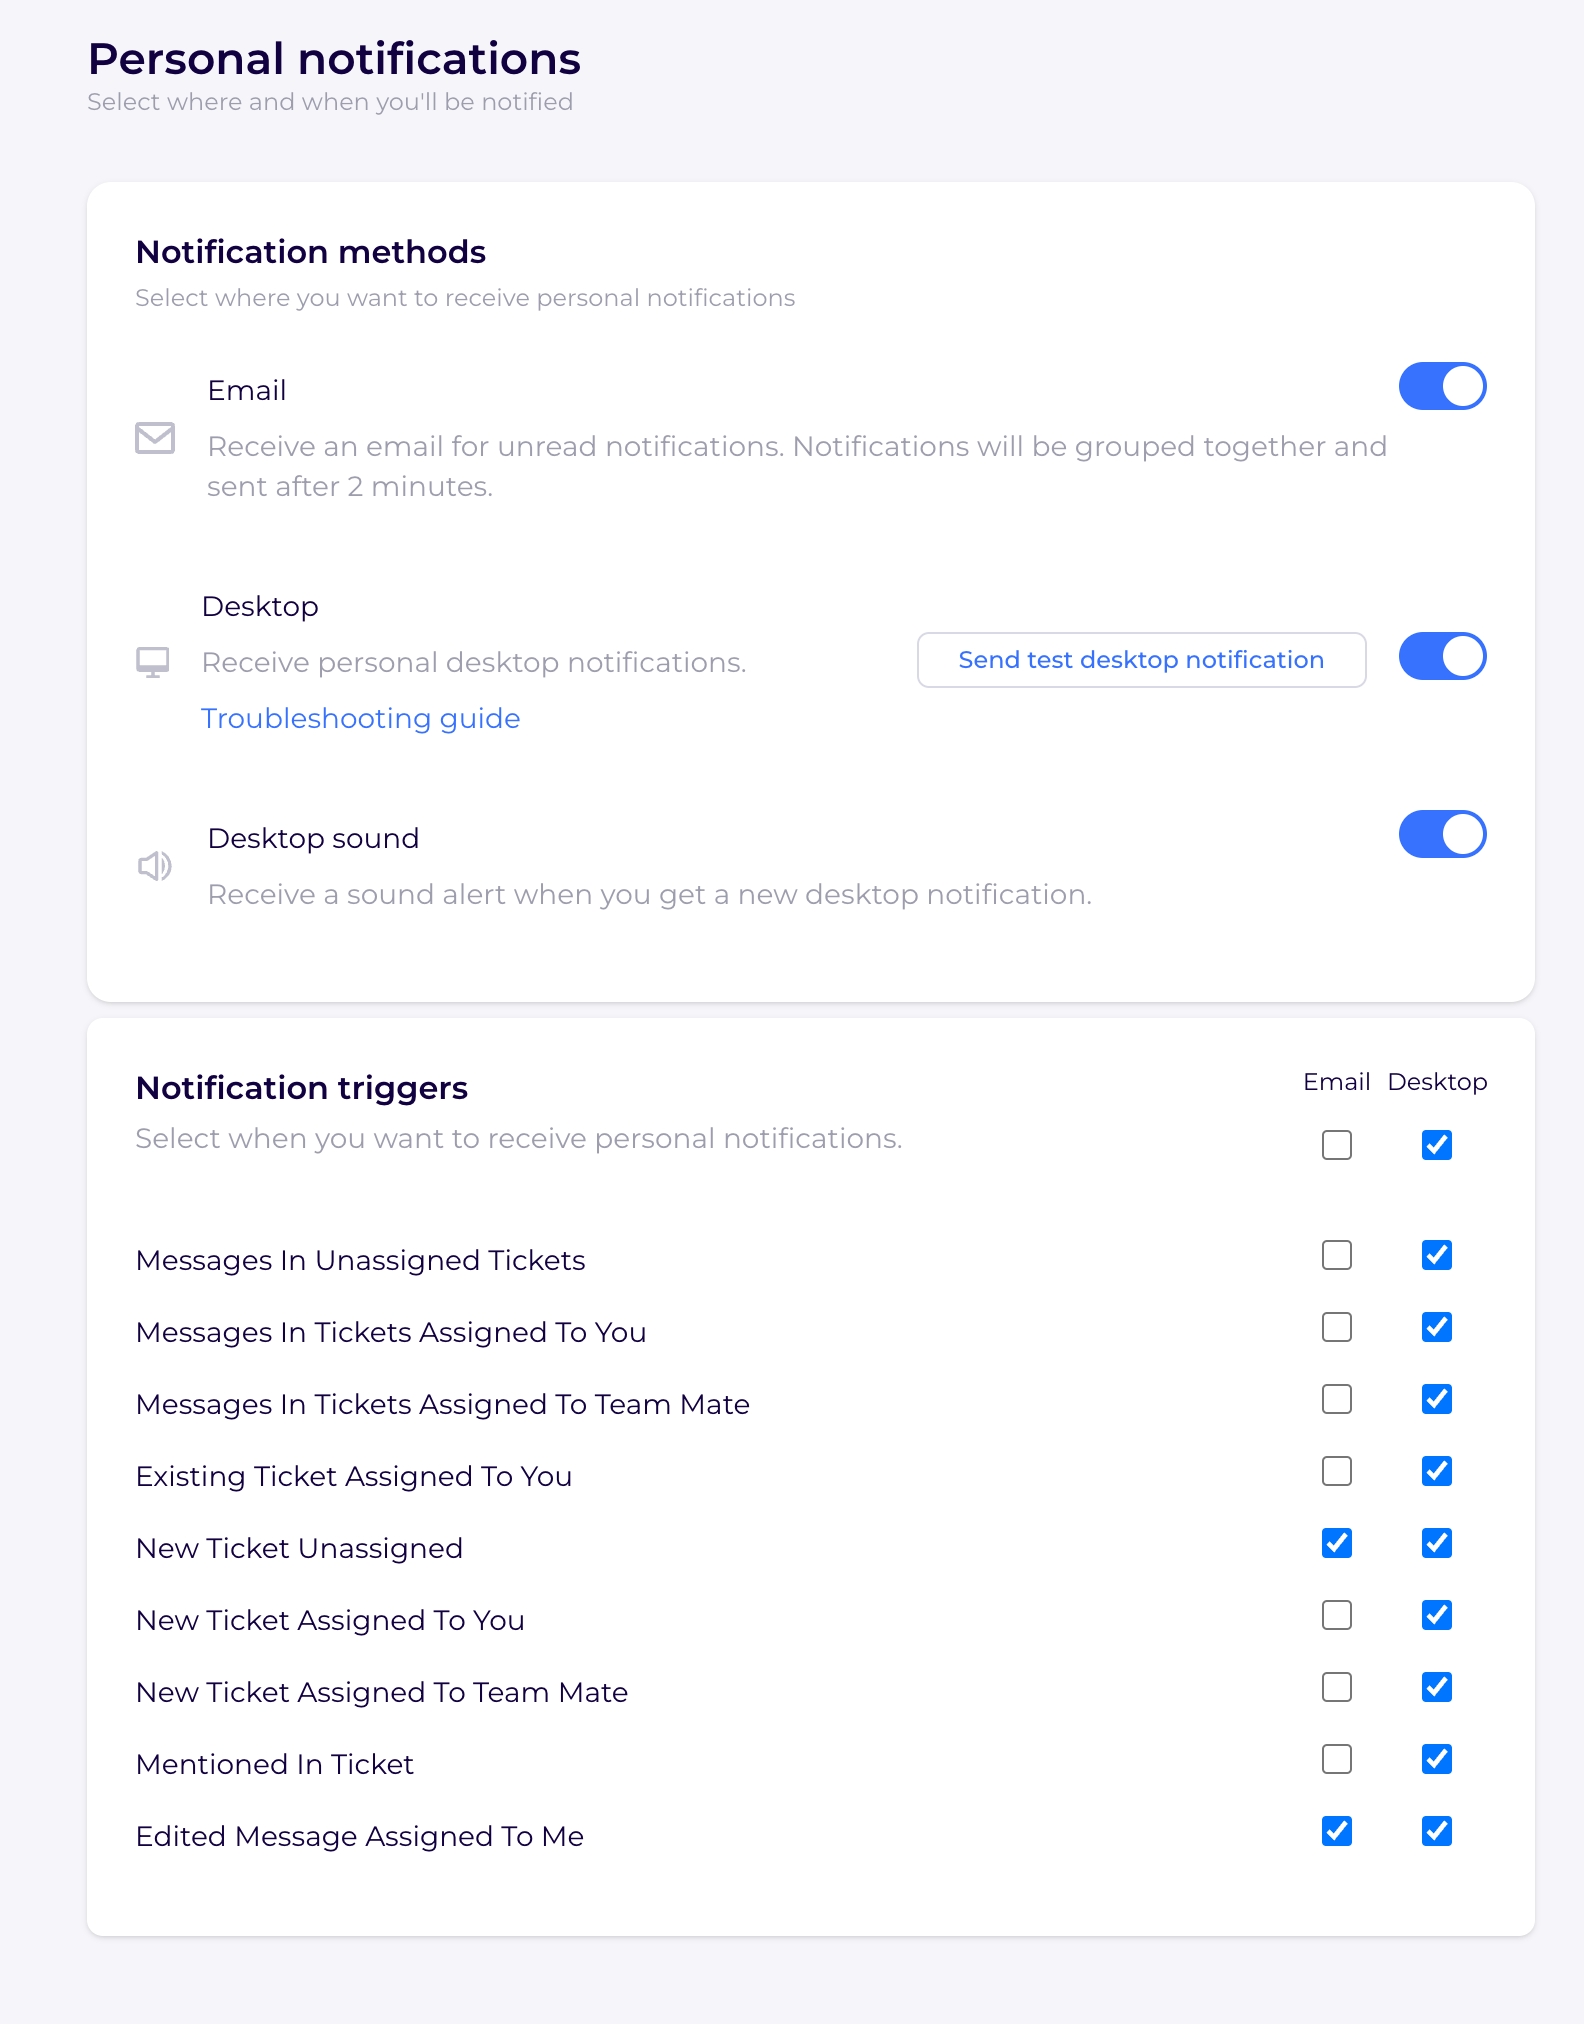
Task: Uncheck Desktop for Messages In Tickets Assigned To You
Action: click(x=1436, y=1327)
